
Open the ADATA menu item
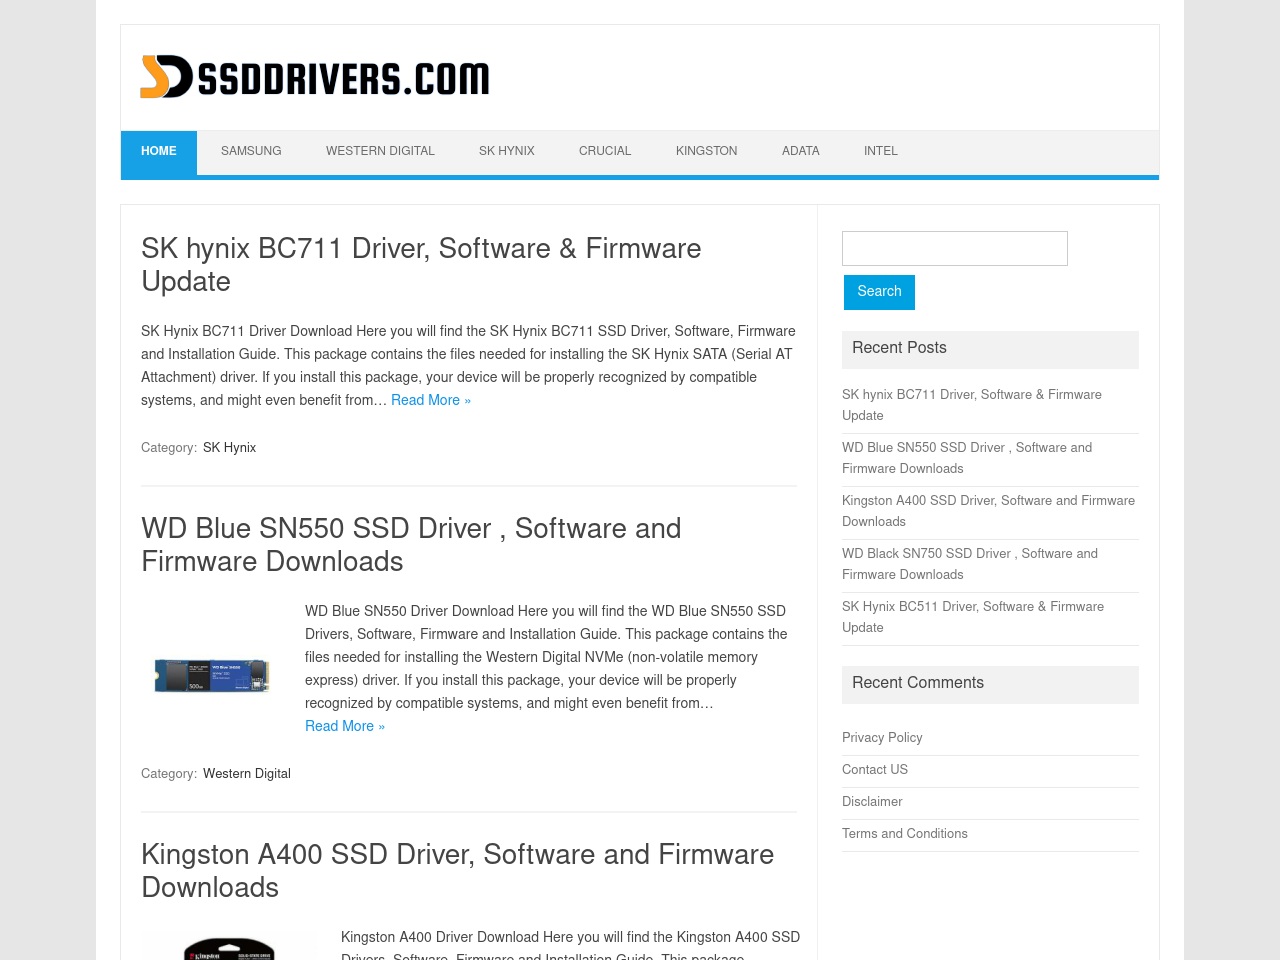click(801, 152)
